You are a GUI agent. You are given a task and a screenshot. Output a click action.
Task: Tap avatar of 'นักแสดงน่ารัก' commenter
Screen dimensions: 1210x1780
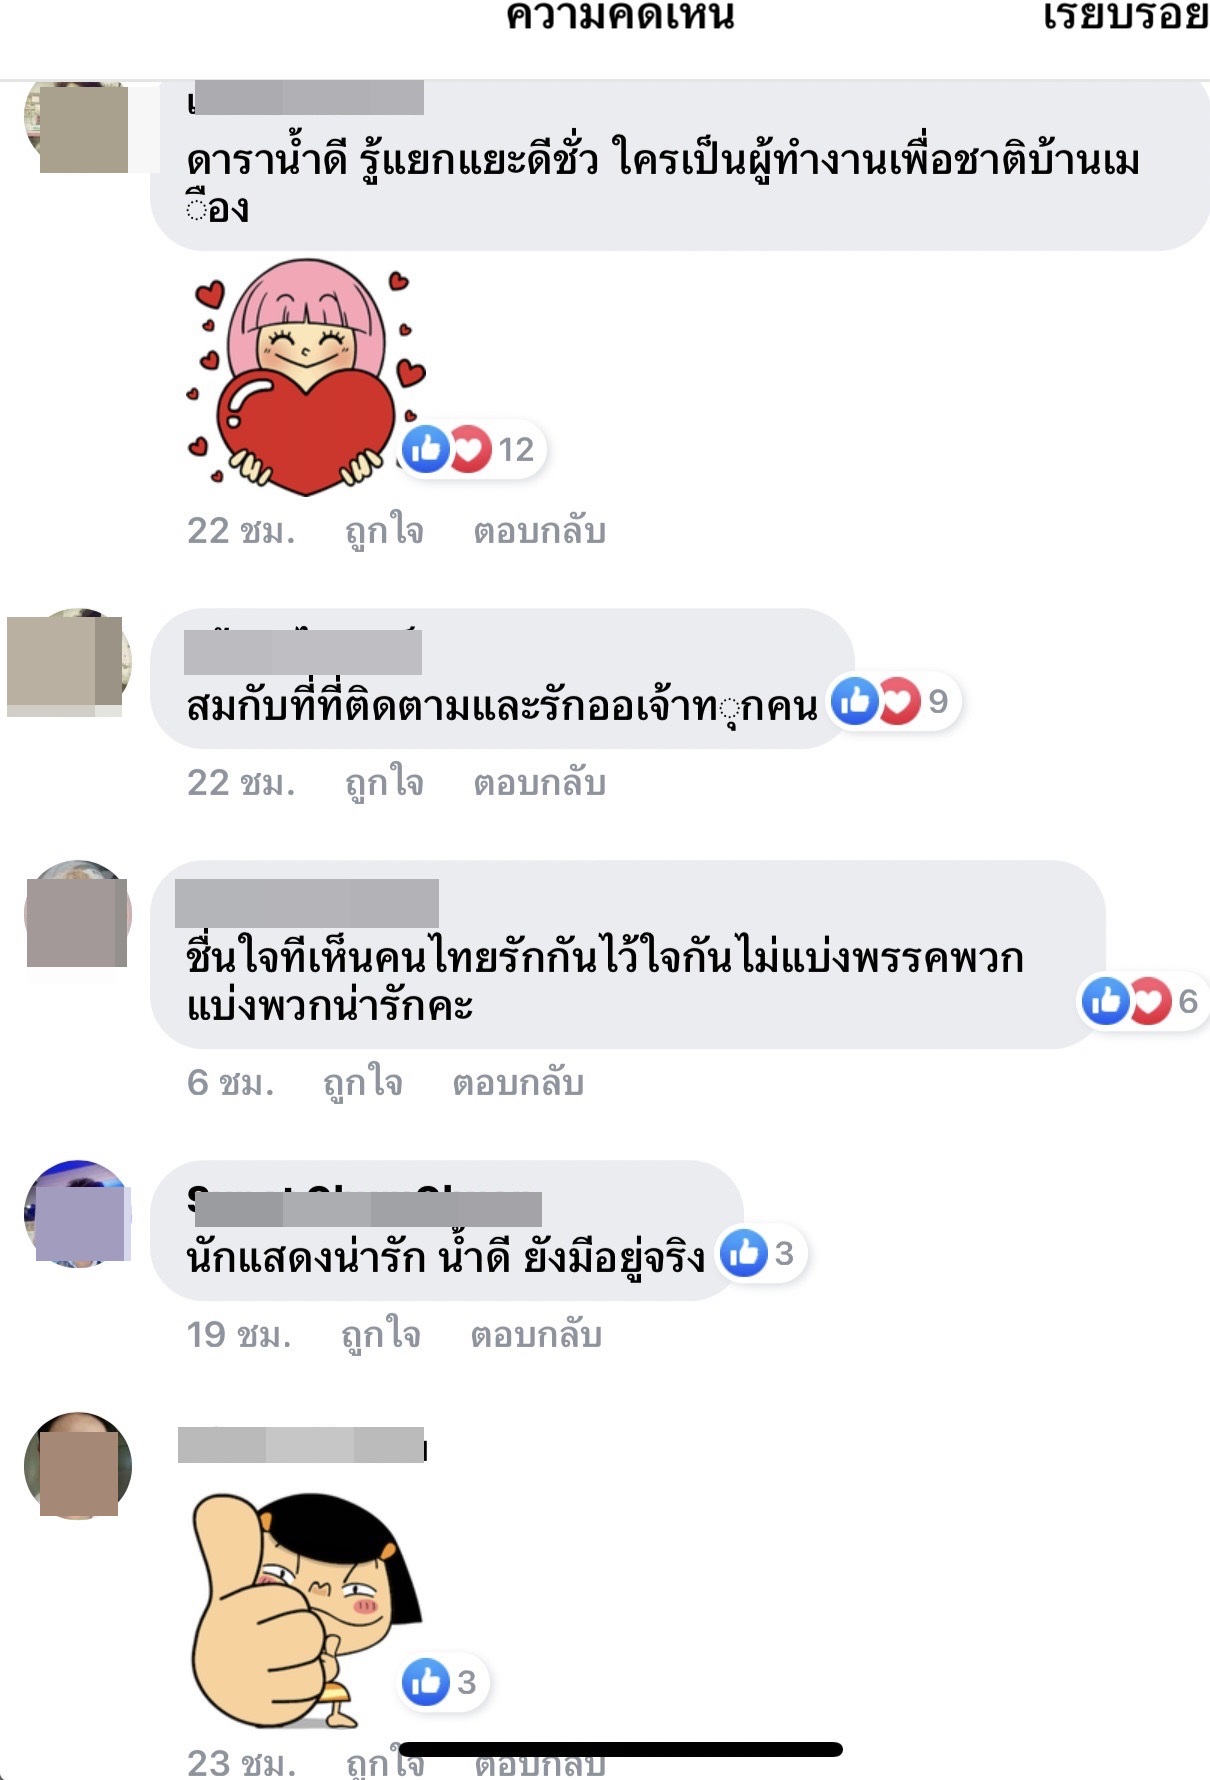78,1213
